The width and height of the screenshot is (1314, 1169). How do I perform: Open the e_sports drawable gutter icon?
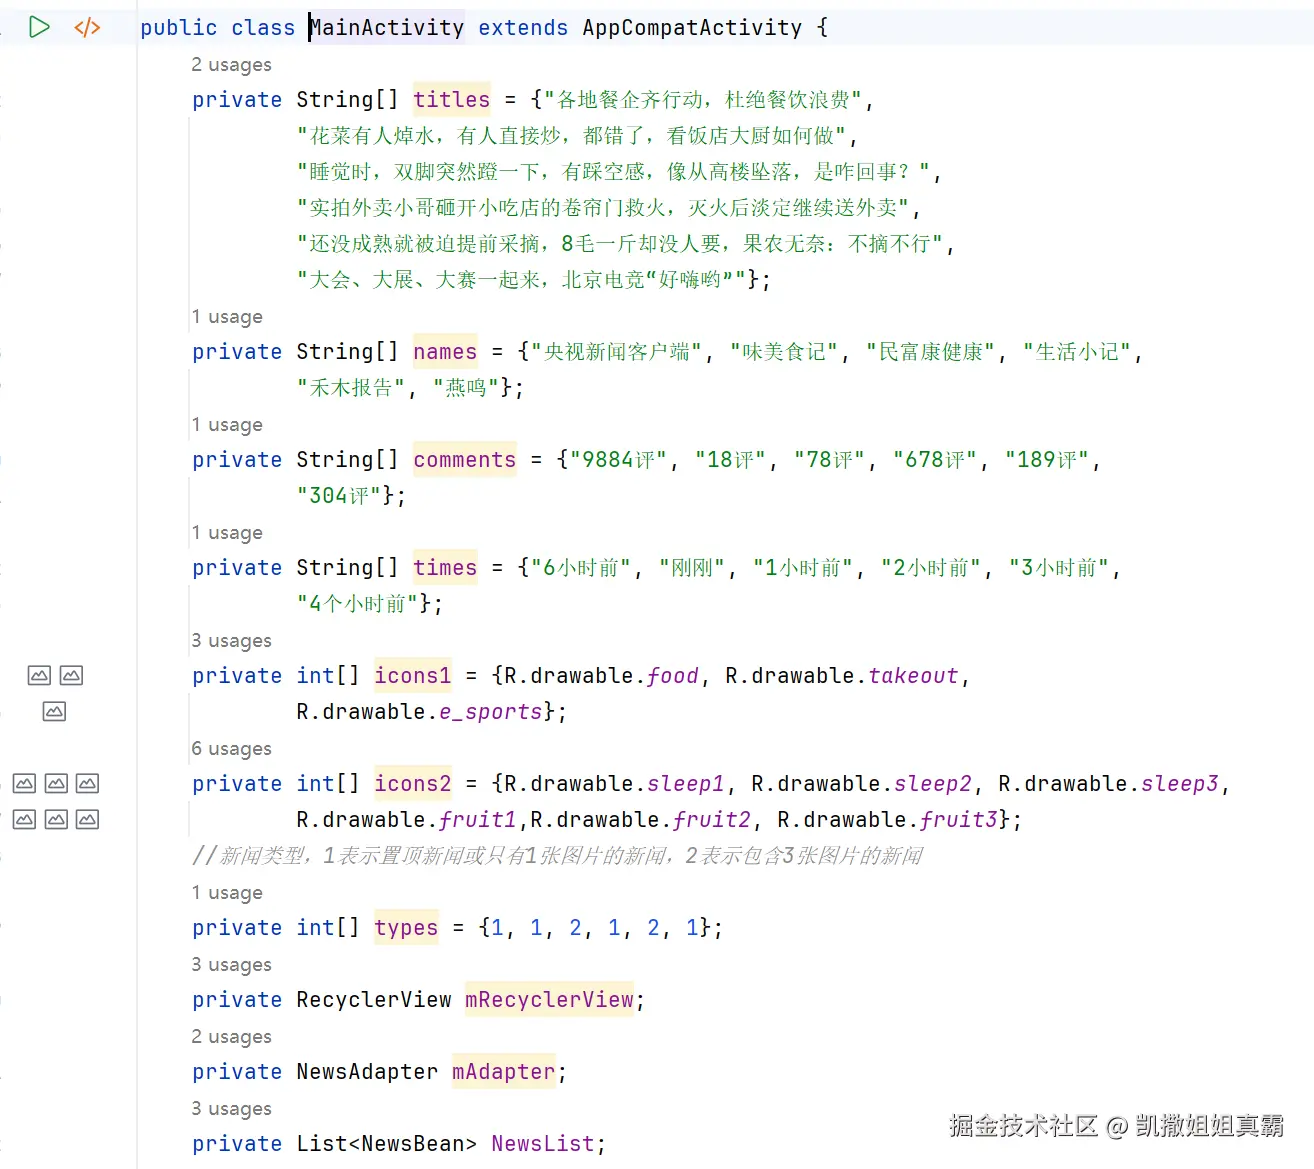click(54, 711)
